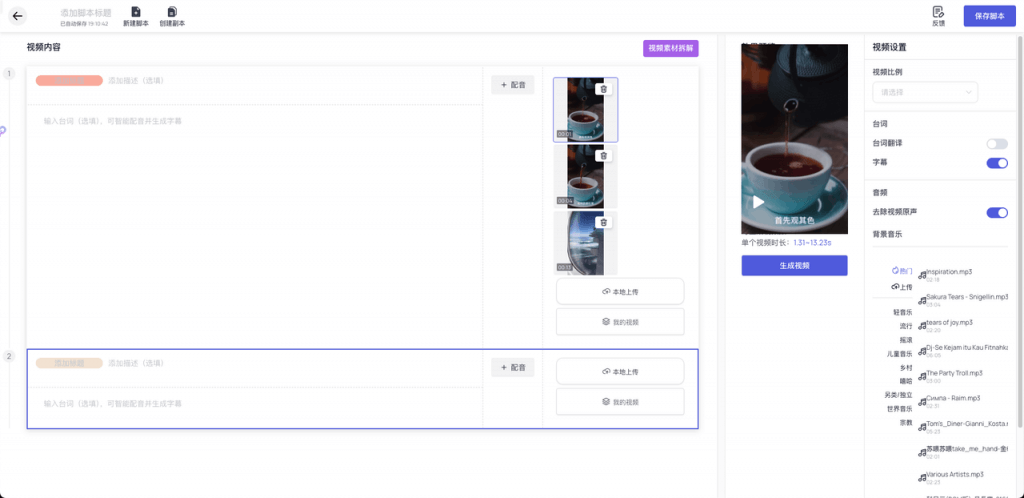Delete the first tea video clip
Viewport: 1024px width, 498px height.
[603, 89]
